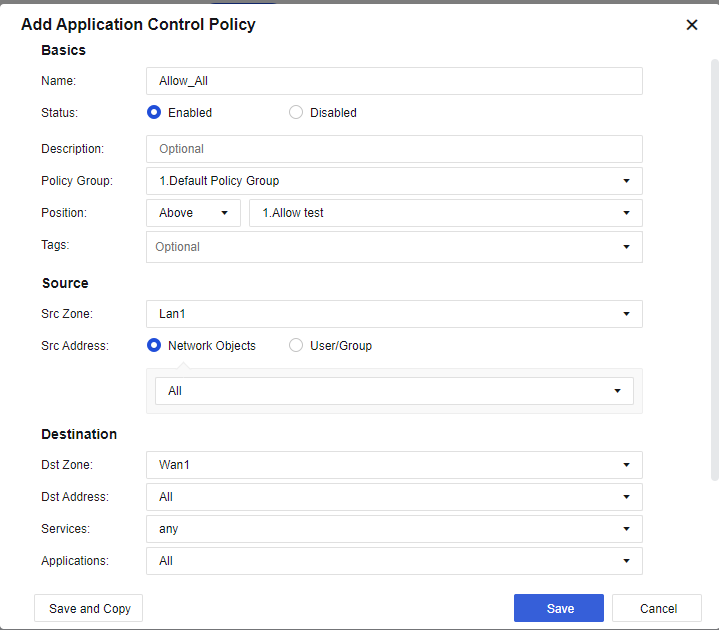Screen dimensions: 719x630
Task: Expand the Src Zone dropdown showing Lan1
Action: (394, 314)
